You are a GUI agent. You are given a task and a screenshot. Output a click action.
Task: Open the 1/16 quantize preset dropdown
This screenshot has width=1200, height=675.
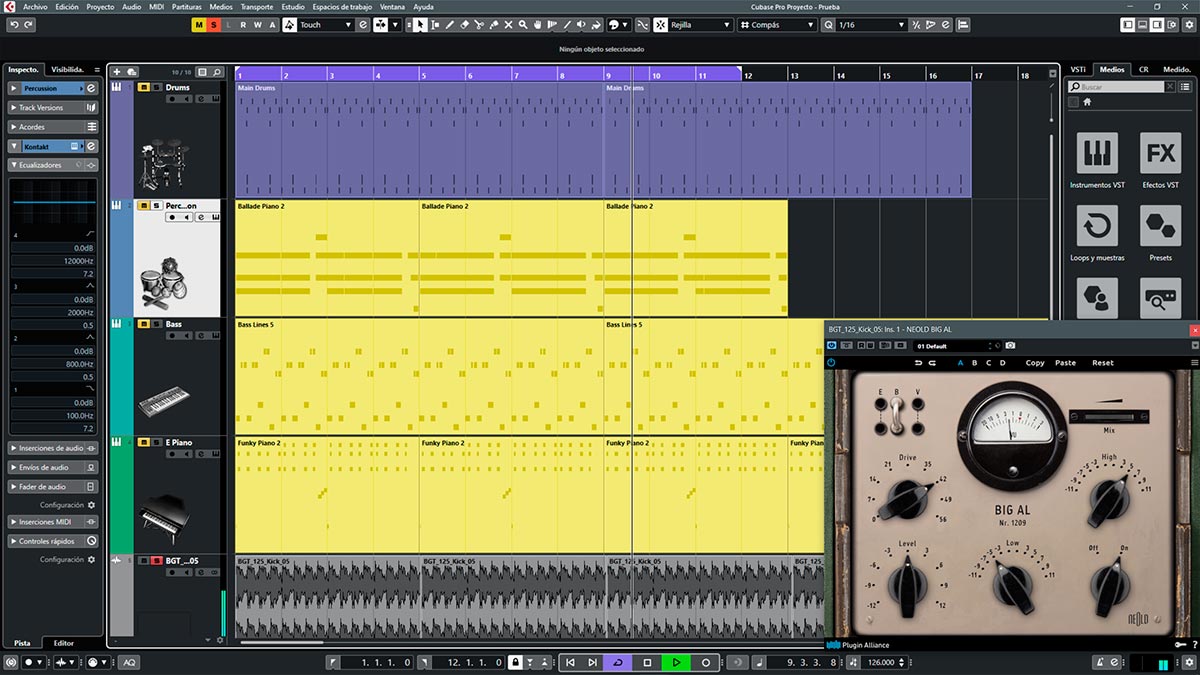pyautogui.click(x=870, y=24)
